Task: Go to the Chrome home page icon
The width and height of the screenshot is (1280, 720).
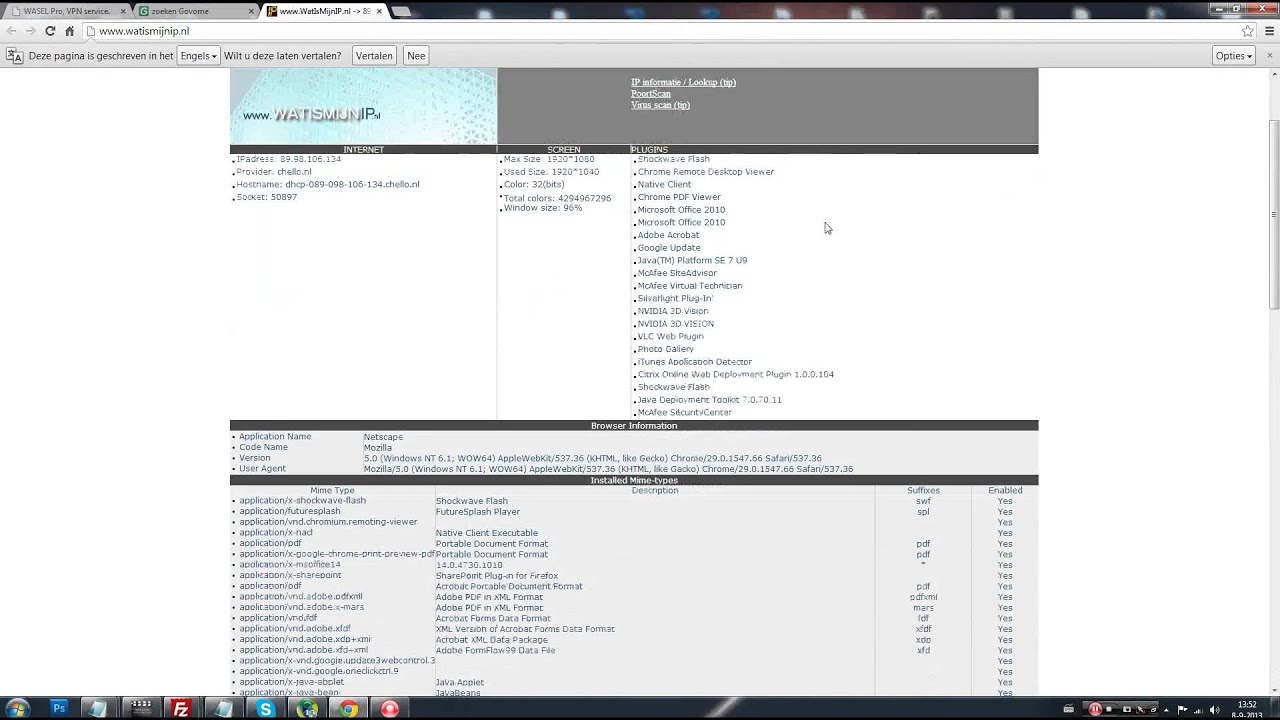Action: tap(70, 31)
